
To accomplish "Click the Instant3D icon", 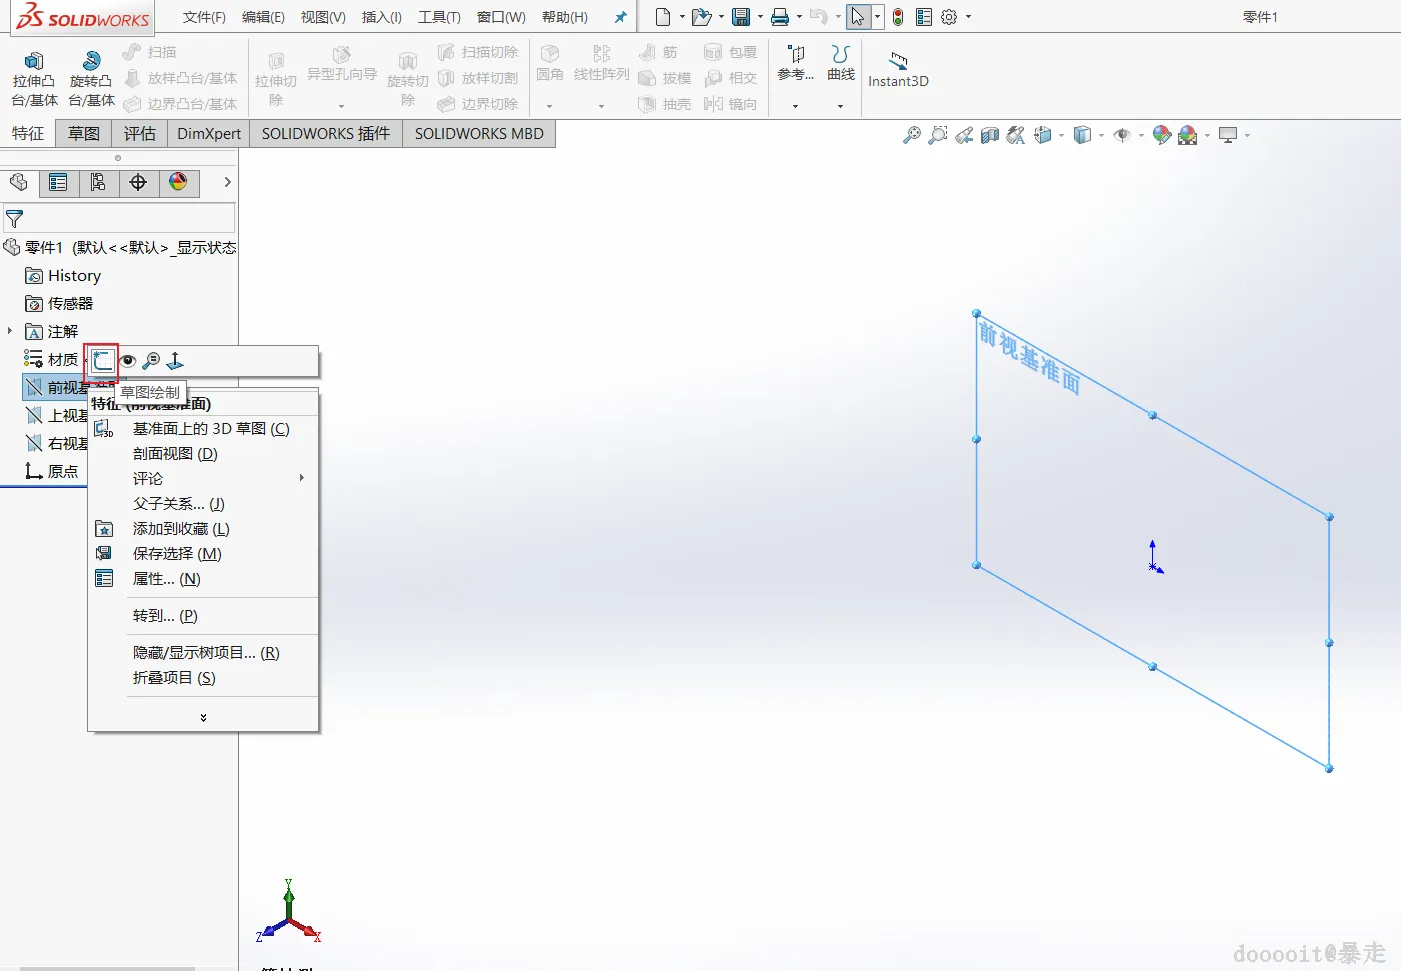I will click(898, 70).
